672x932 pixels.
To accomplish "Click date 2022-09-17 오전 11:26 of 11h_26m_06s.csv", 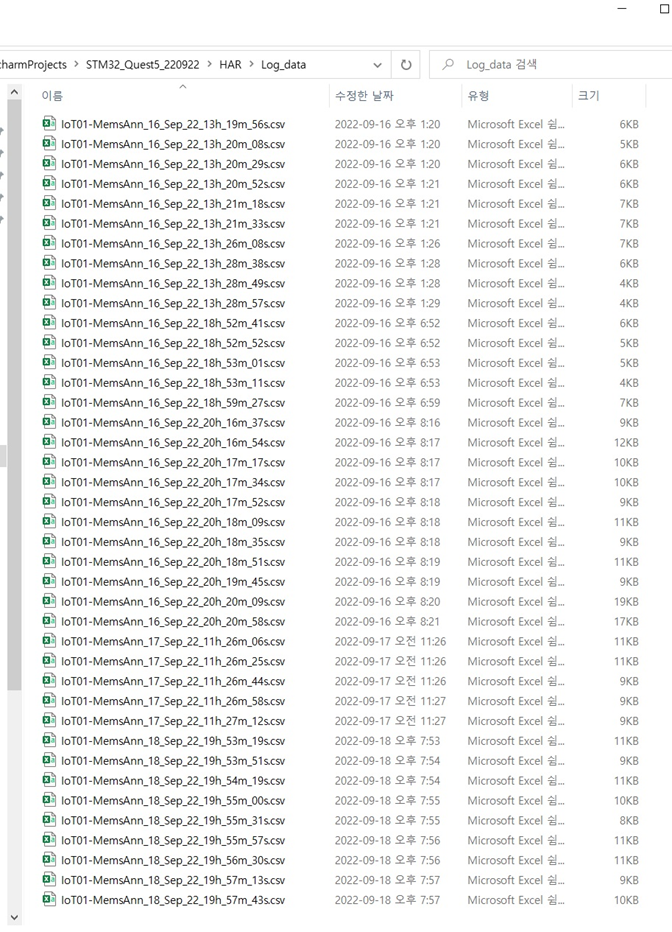I will click(390, 641).
